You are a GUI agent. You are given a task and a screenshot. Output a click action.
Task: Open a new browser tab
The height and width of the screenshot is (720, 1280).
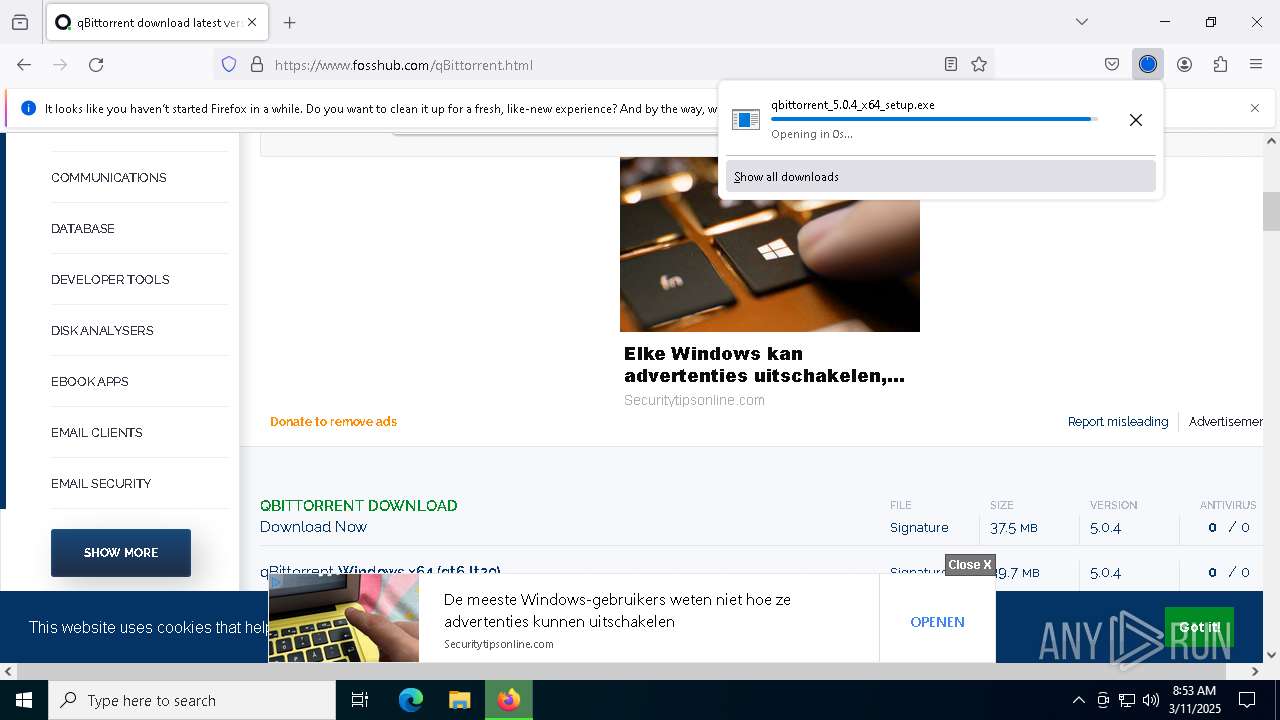click(x=289, y=22)
